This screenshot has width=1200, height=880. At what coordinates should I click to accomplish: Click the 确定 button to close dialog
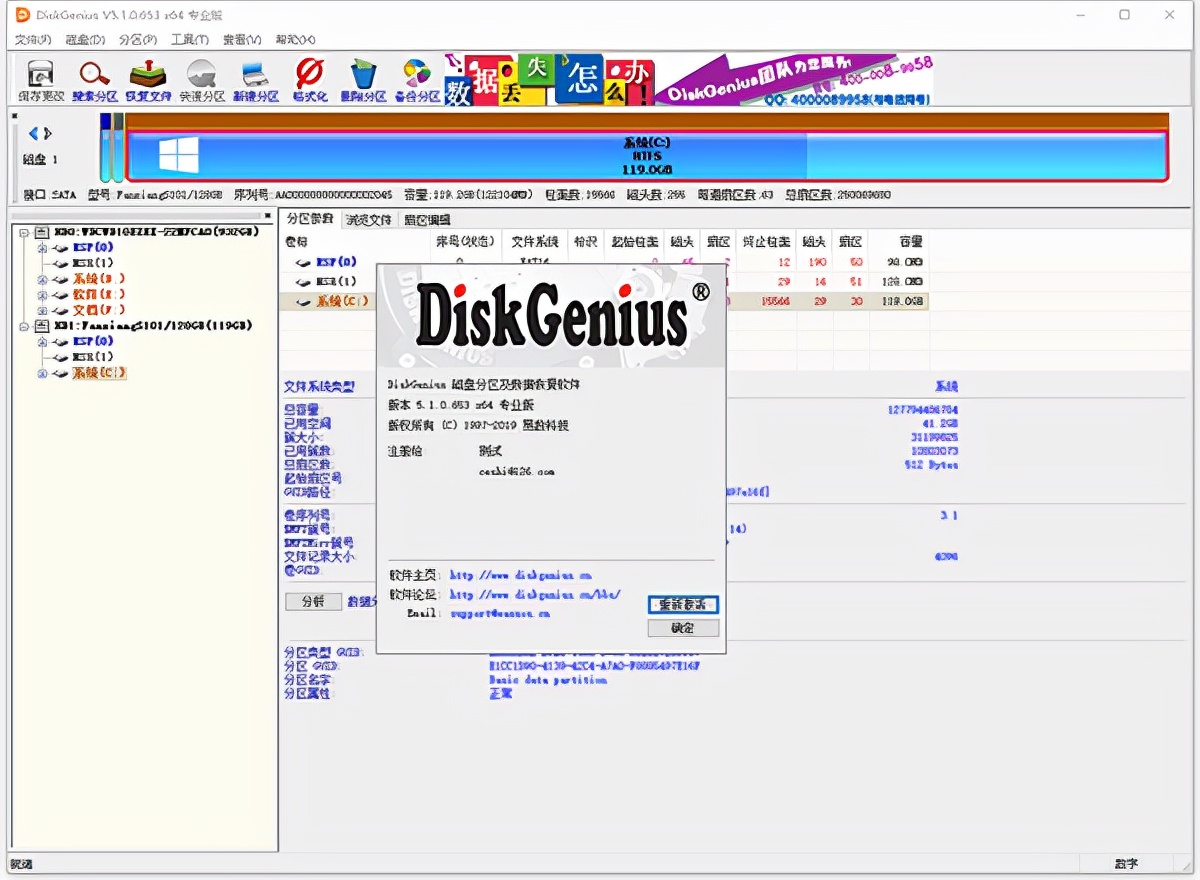point(683,628)
